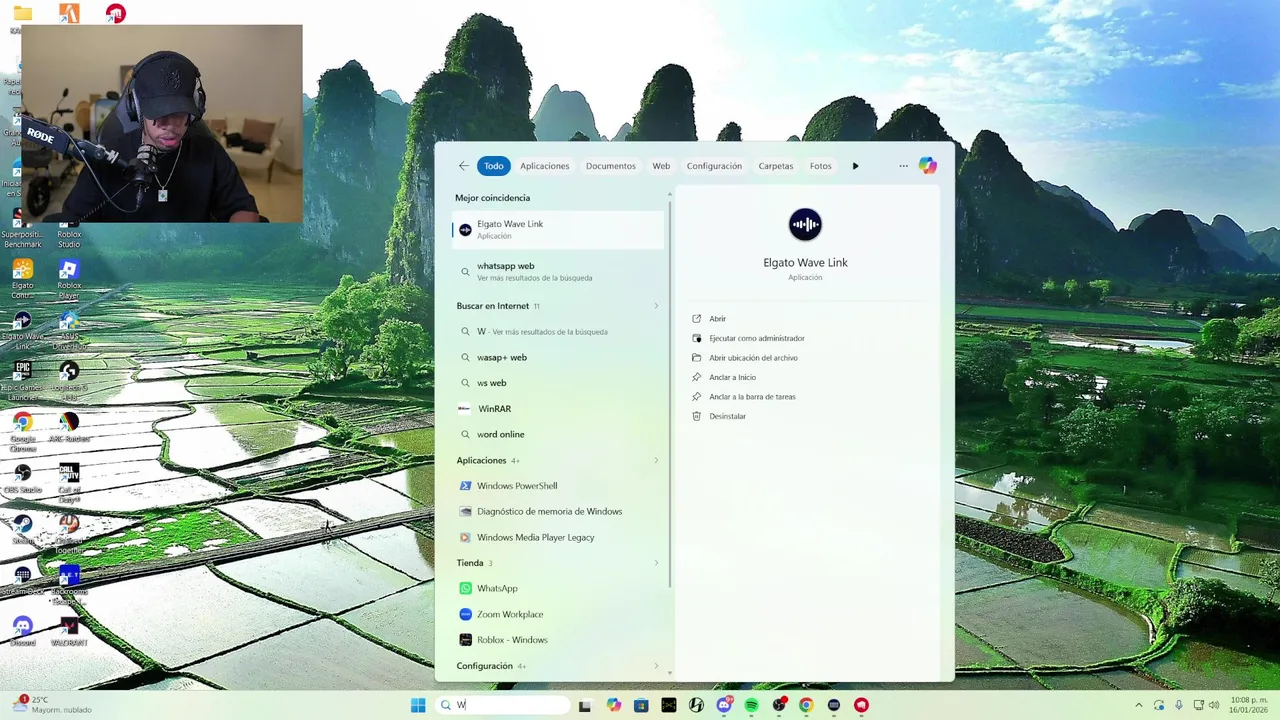Expand the Tienda results section arrow
1280x720 pixels.
[x=657, y=563]
